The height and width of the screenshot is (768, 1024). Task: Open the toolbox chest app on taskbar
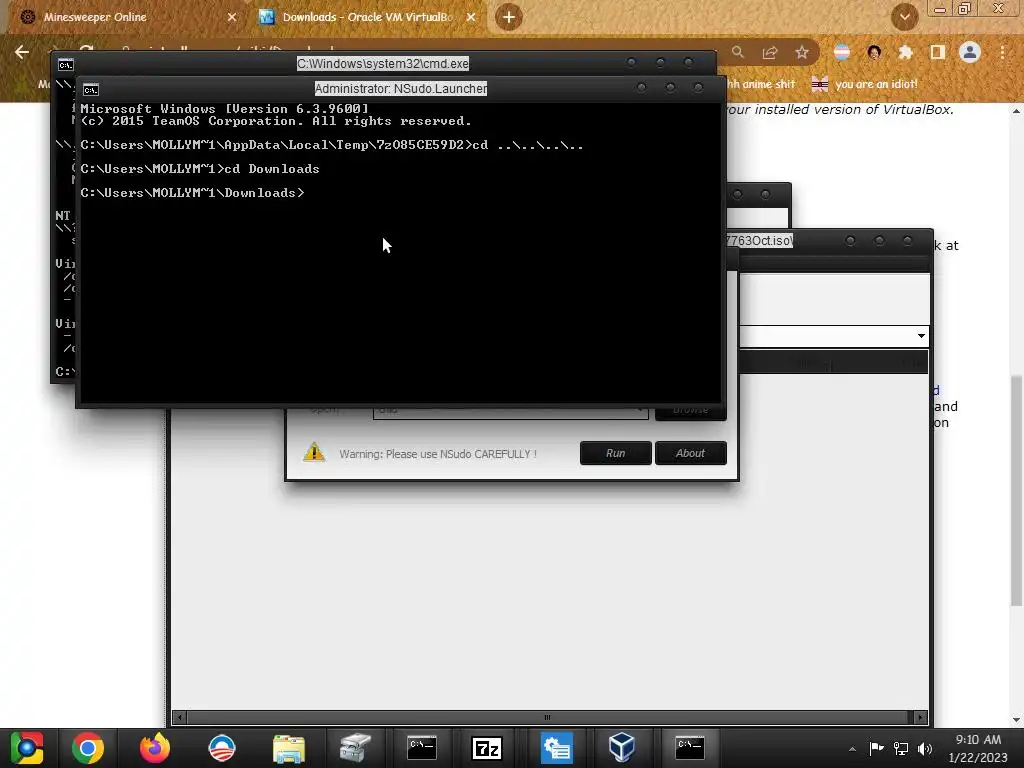tap(355, 748)
